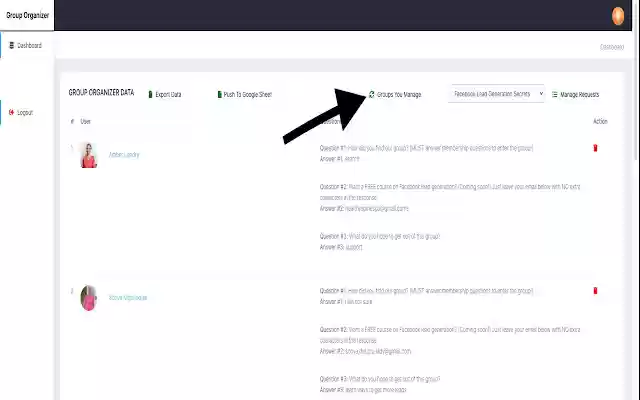Delete second user's row with red trash icon
This screenshot has height=400, width=640.
point(595,291)
